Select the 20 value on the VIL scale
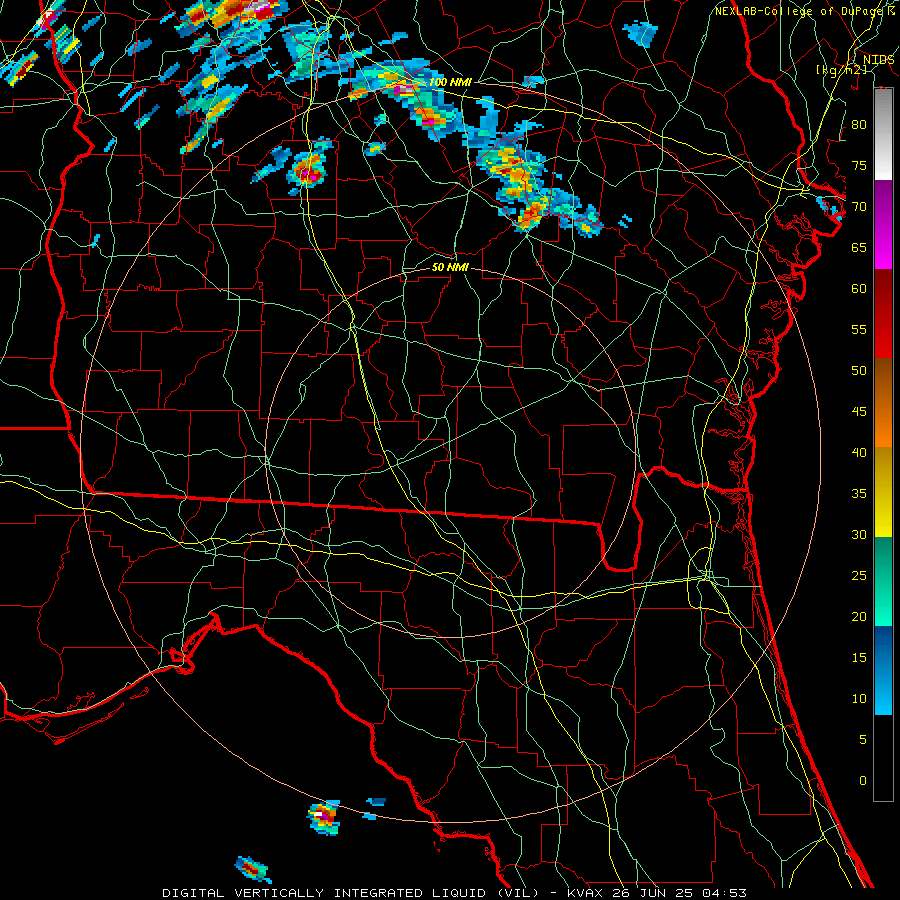Viewport: 900px width, 900px height. coord(859,616)
